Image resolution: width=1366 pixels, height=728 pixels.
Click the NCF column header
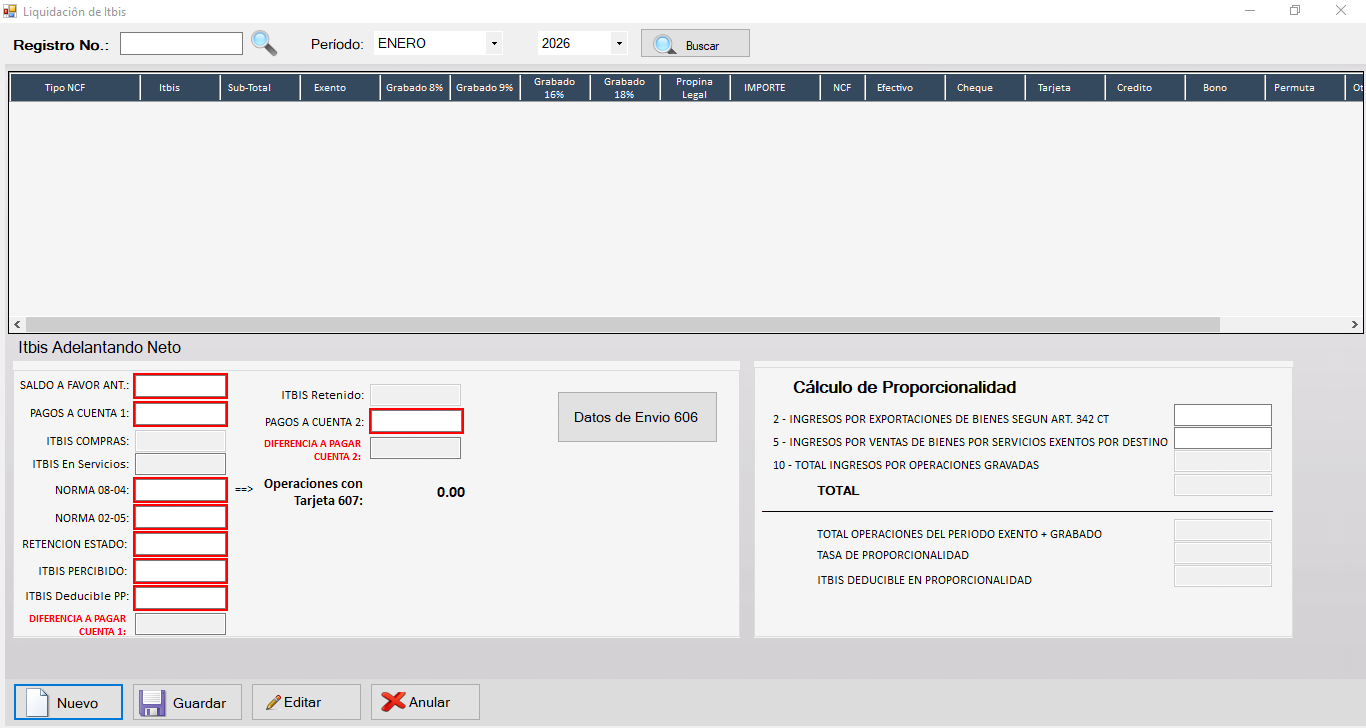pos(842,88)
